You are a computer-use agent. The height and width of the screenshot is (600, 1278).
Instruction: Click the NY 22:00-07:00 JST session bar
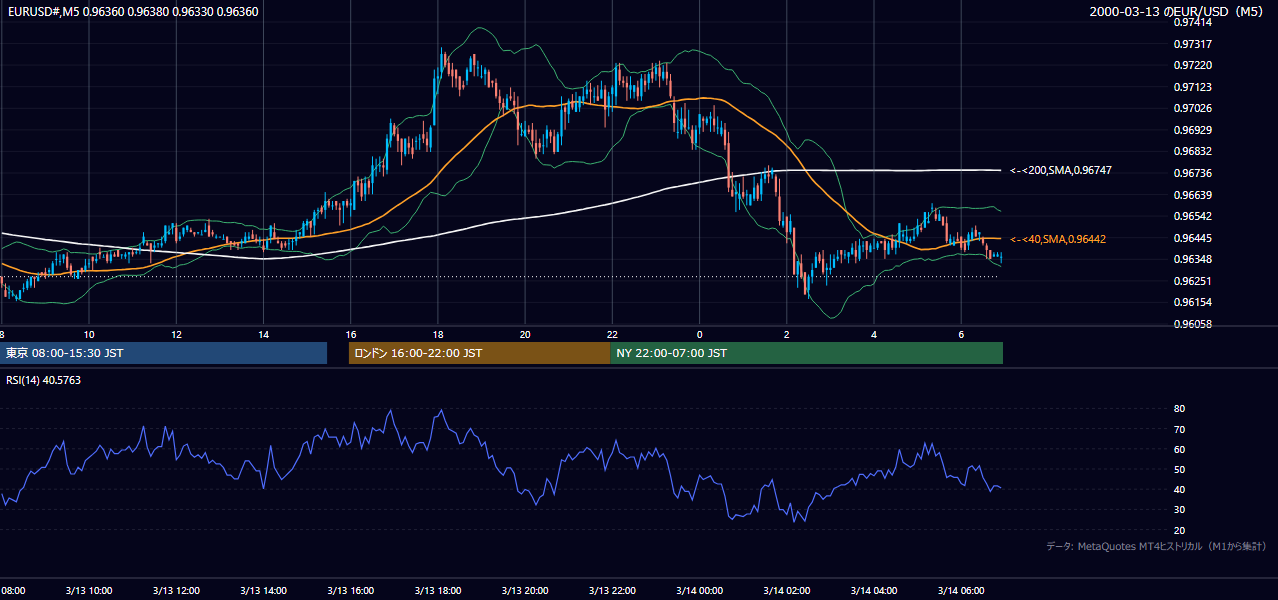[806, 353]
